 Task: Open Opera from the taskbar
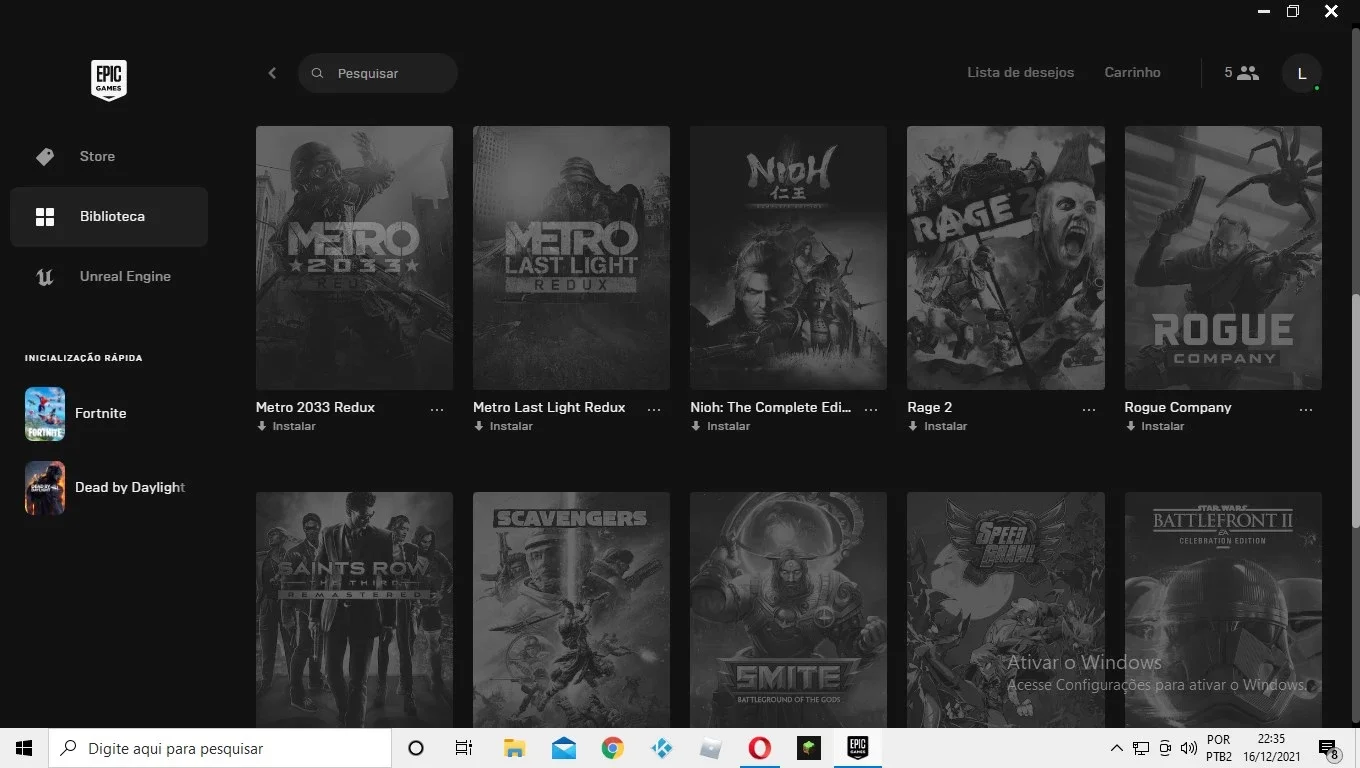[759, 748]
